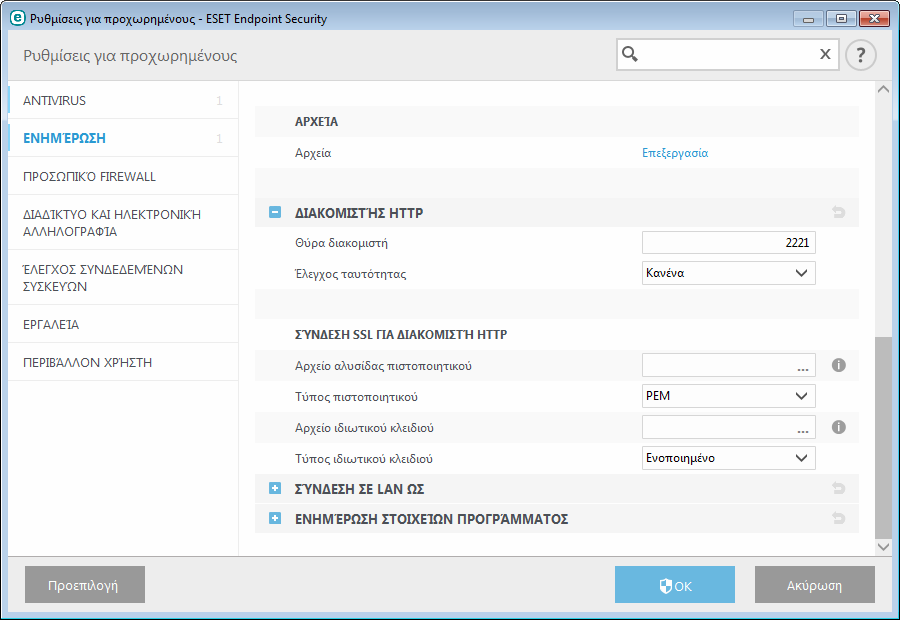Close the ESET Endpoint Security window
This screenshot has width=900, height=620.
[x=875, y=19]
